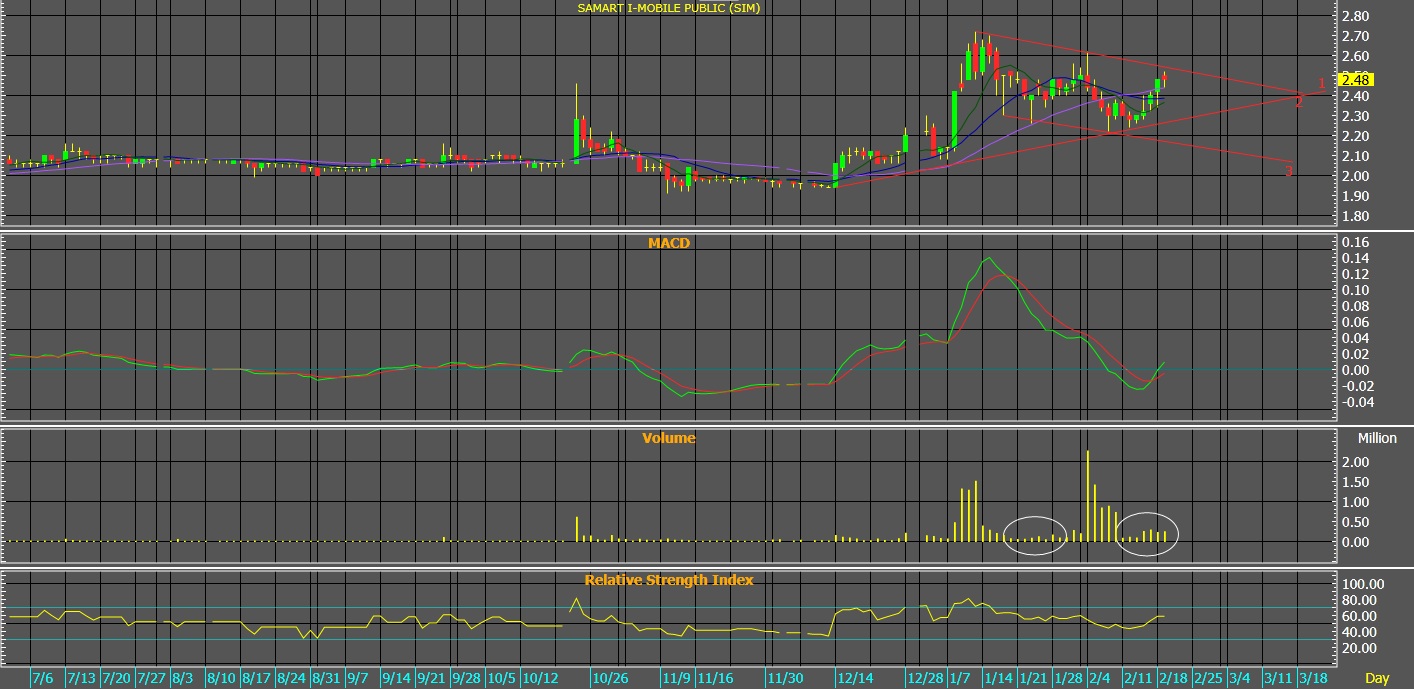Viewport: 1414px width, 689px height.
Task: Click the 40.00 RSI axis value
Action: point(1360,632)
